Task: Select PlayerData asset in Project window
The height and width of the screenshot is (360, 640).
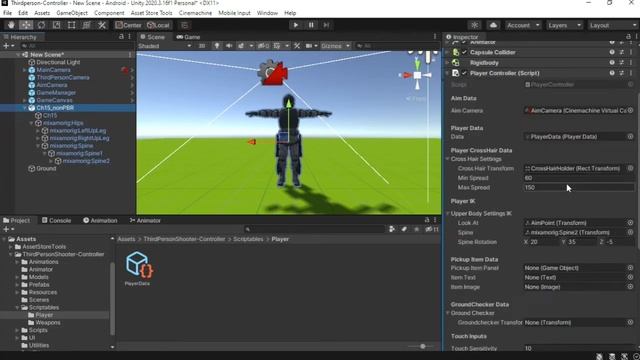Action: [x=138, y=268]
